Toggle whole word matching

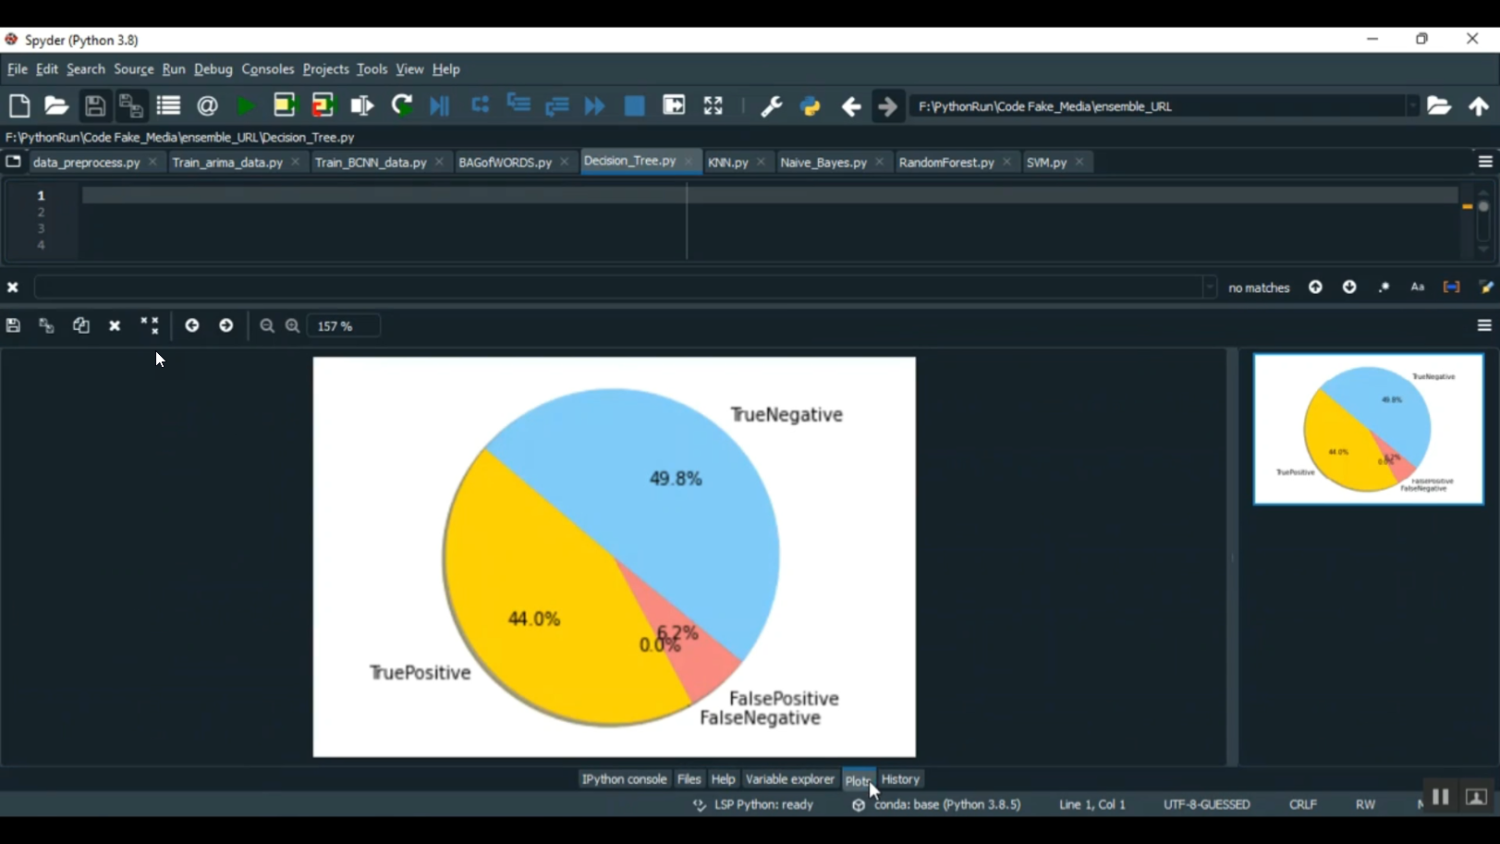click(x=1451, y=287)
